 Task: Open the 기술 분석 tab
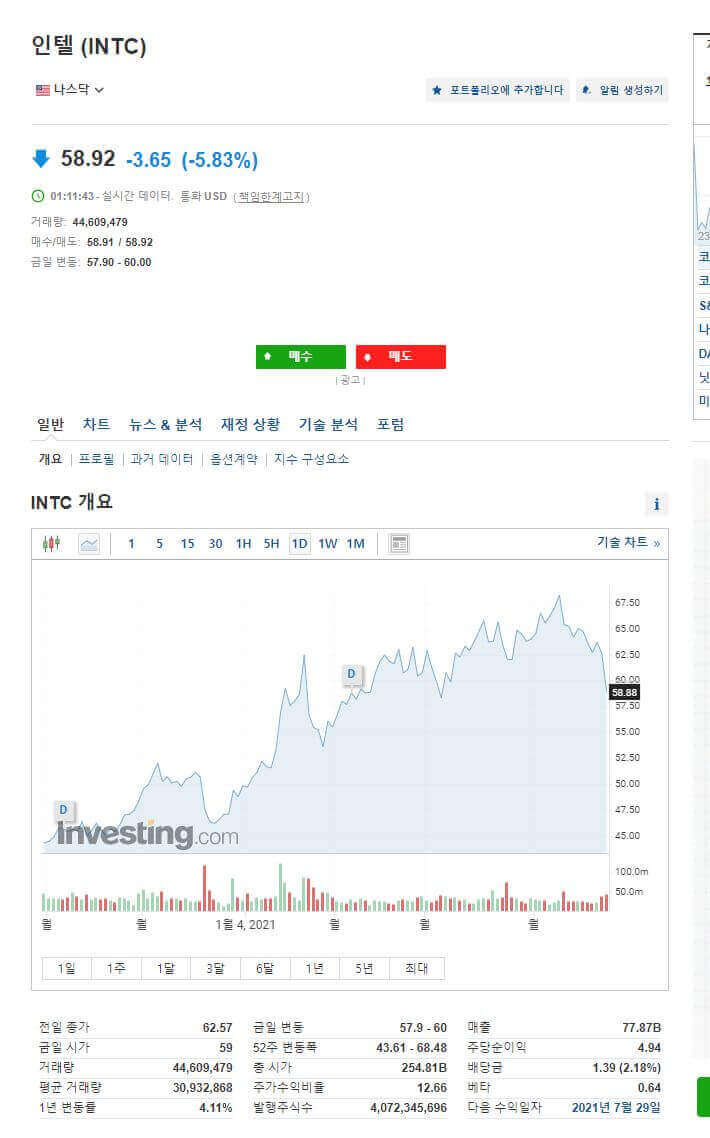click(328, 425)
